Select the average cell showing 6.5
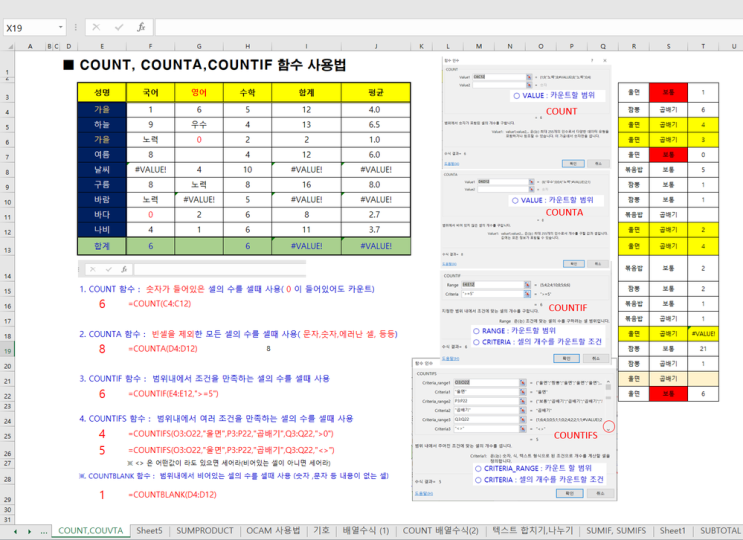The width and height of the screenshot is (743, 540). pyautogui.click(x=376, y=125)
